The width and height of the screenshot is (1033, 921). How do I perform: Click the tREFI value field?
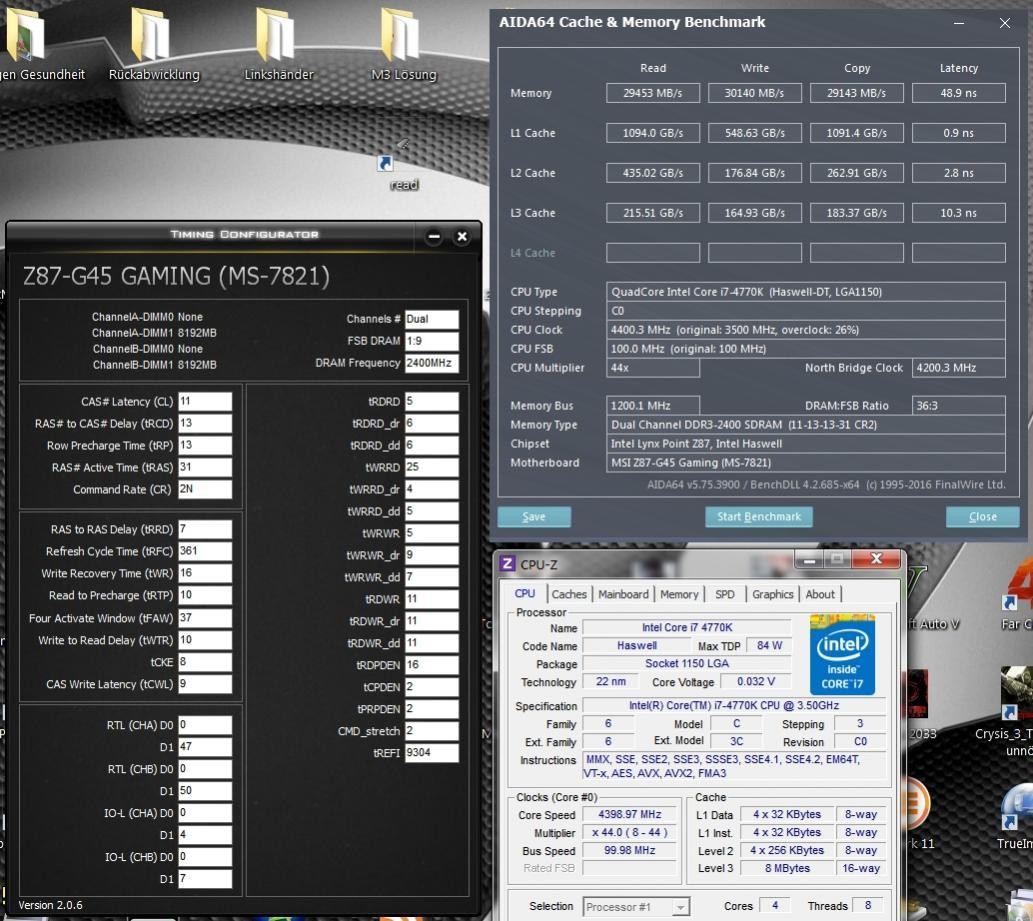tap(432, 752)
